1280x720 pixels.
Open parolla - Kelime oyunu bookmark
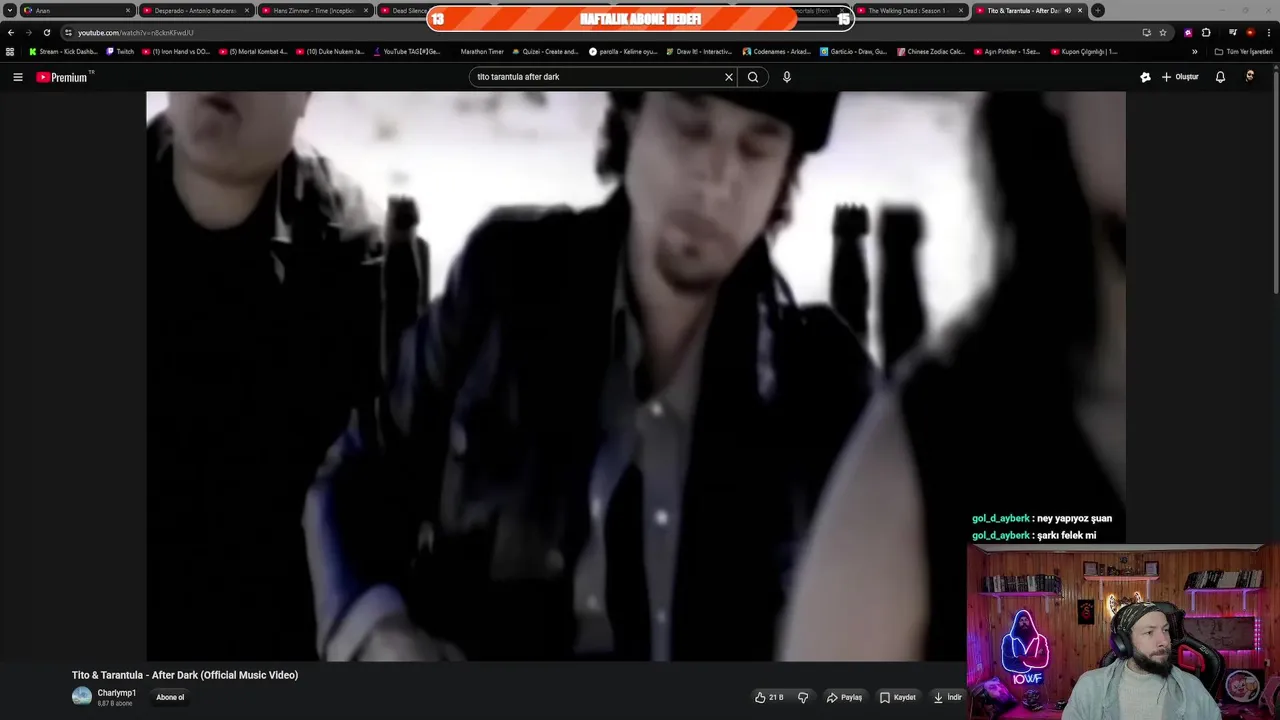pyautogui.click(x=623, y=52)
